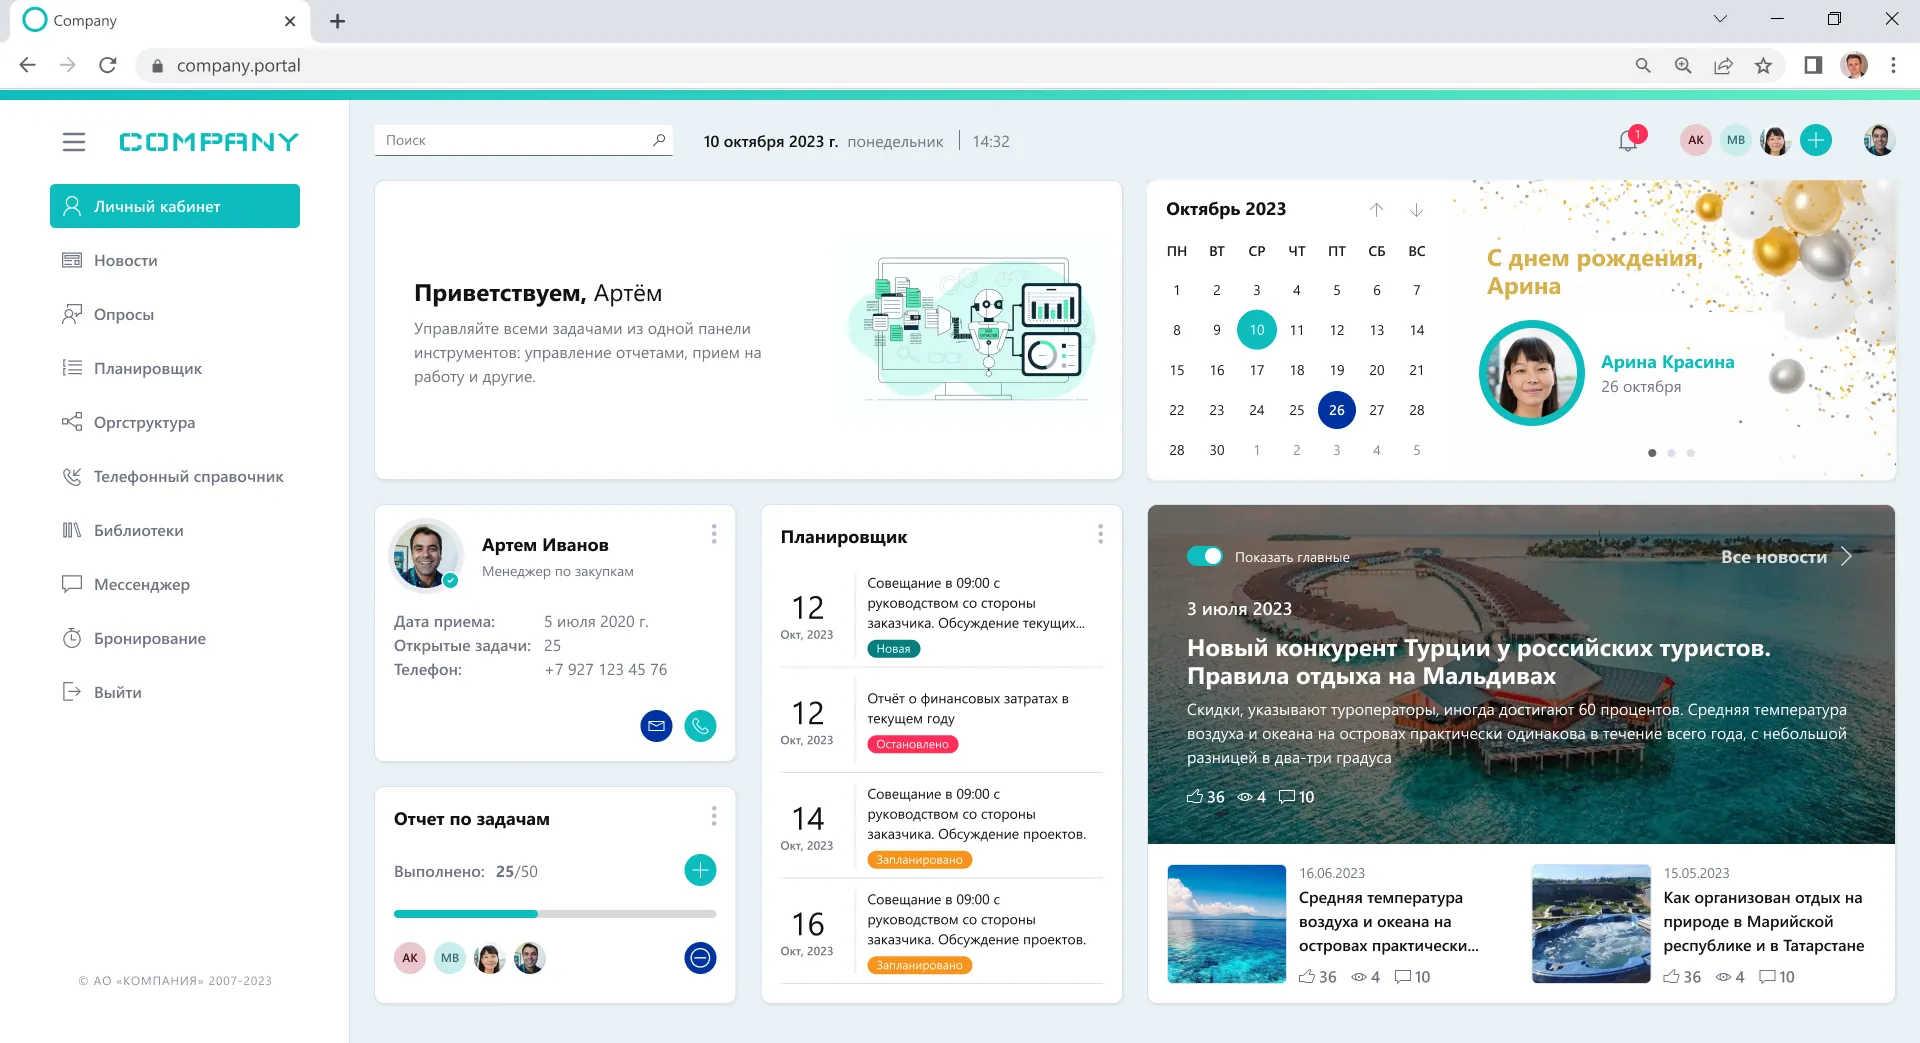Click the task progress bar
The image size is (1920, 1043).
coord(555,914)
